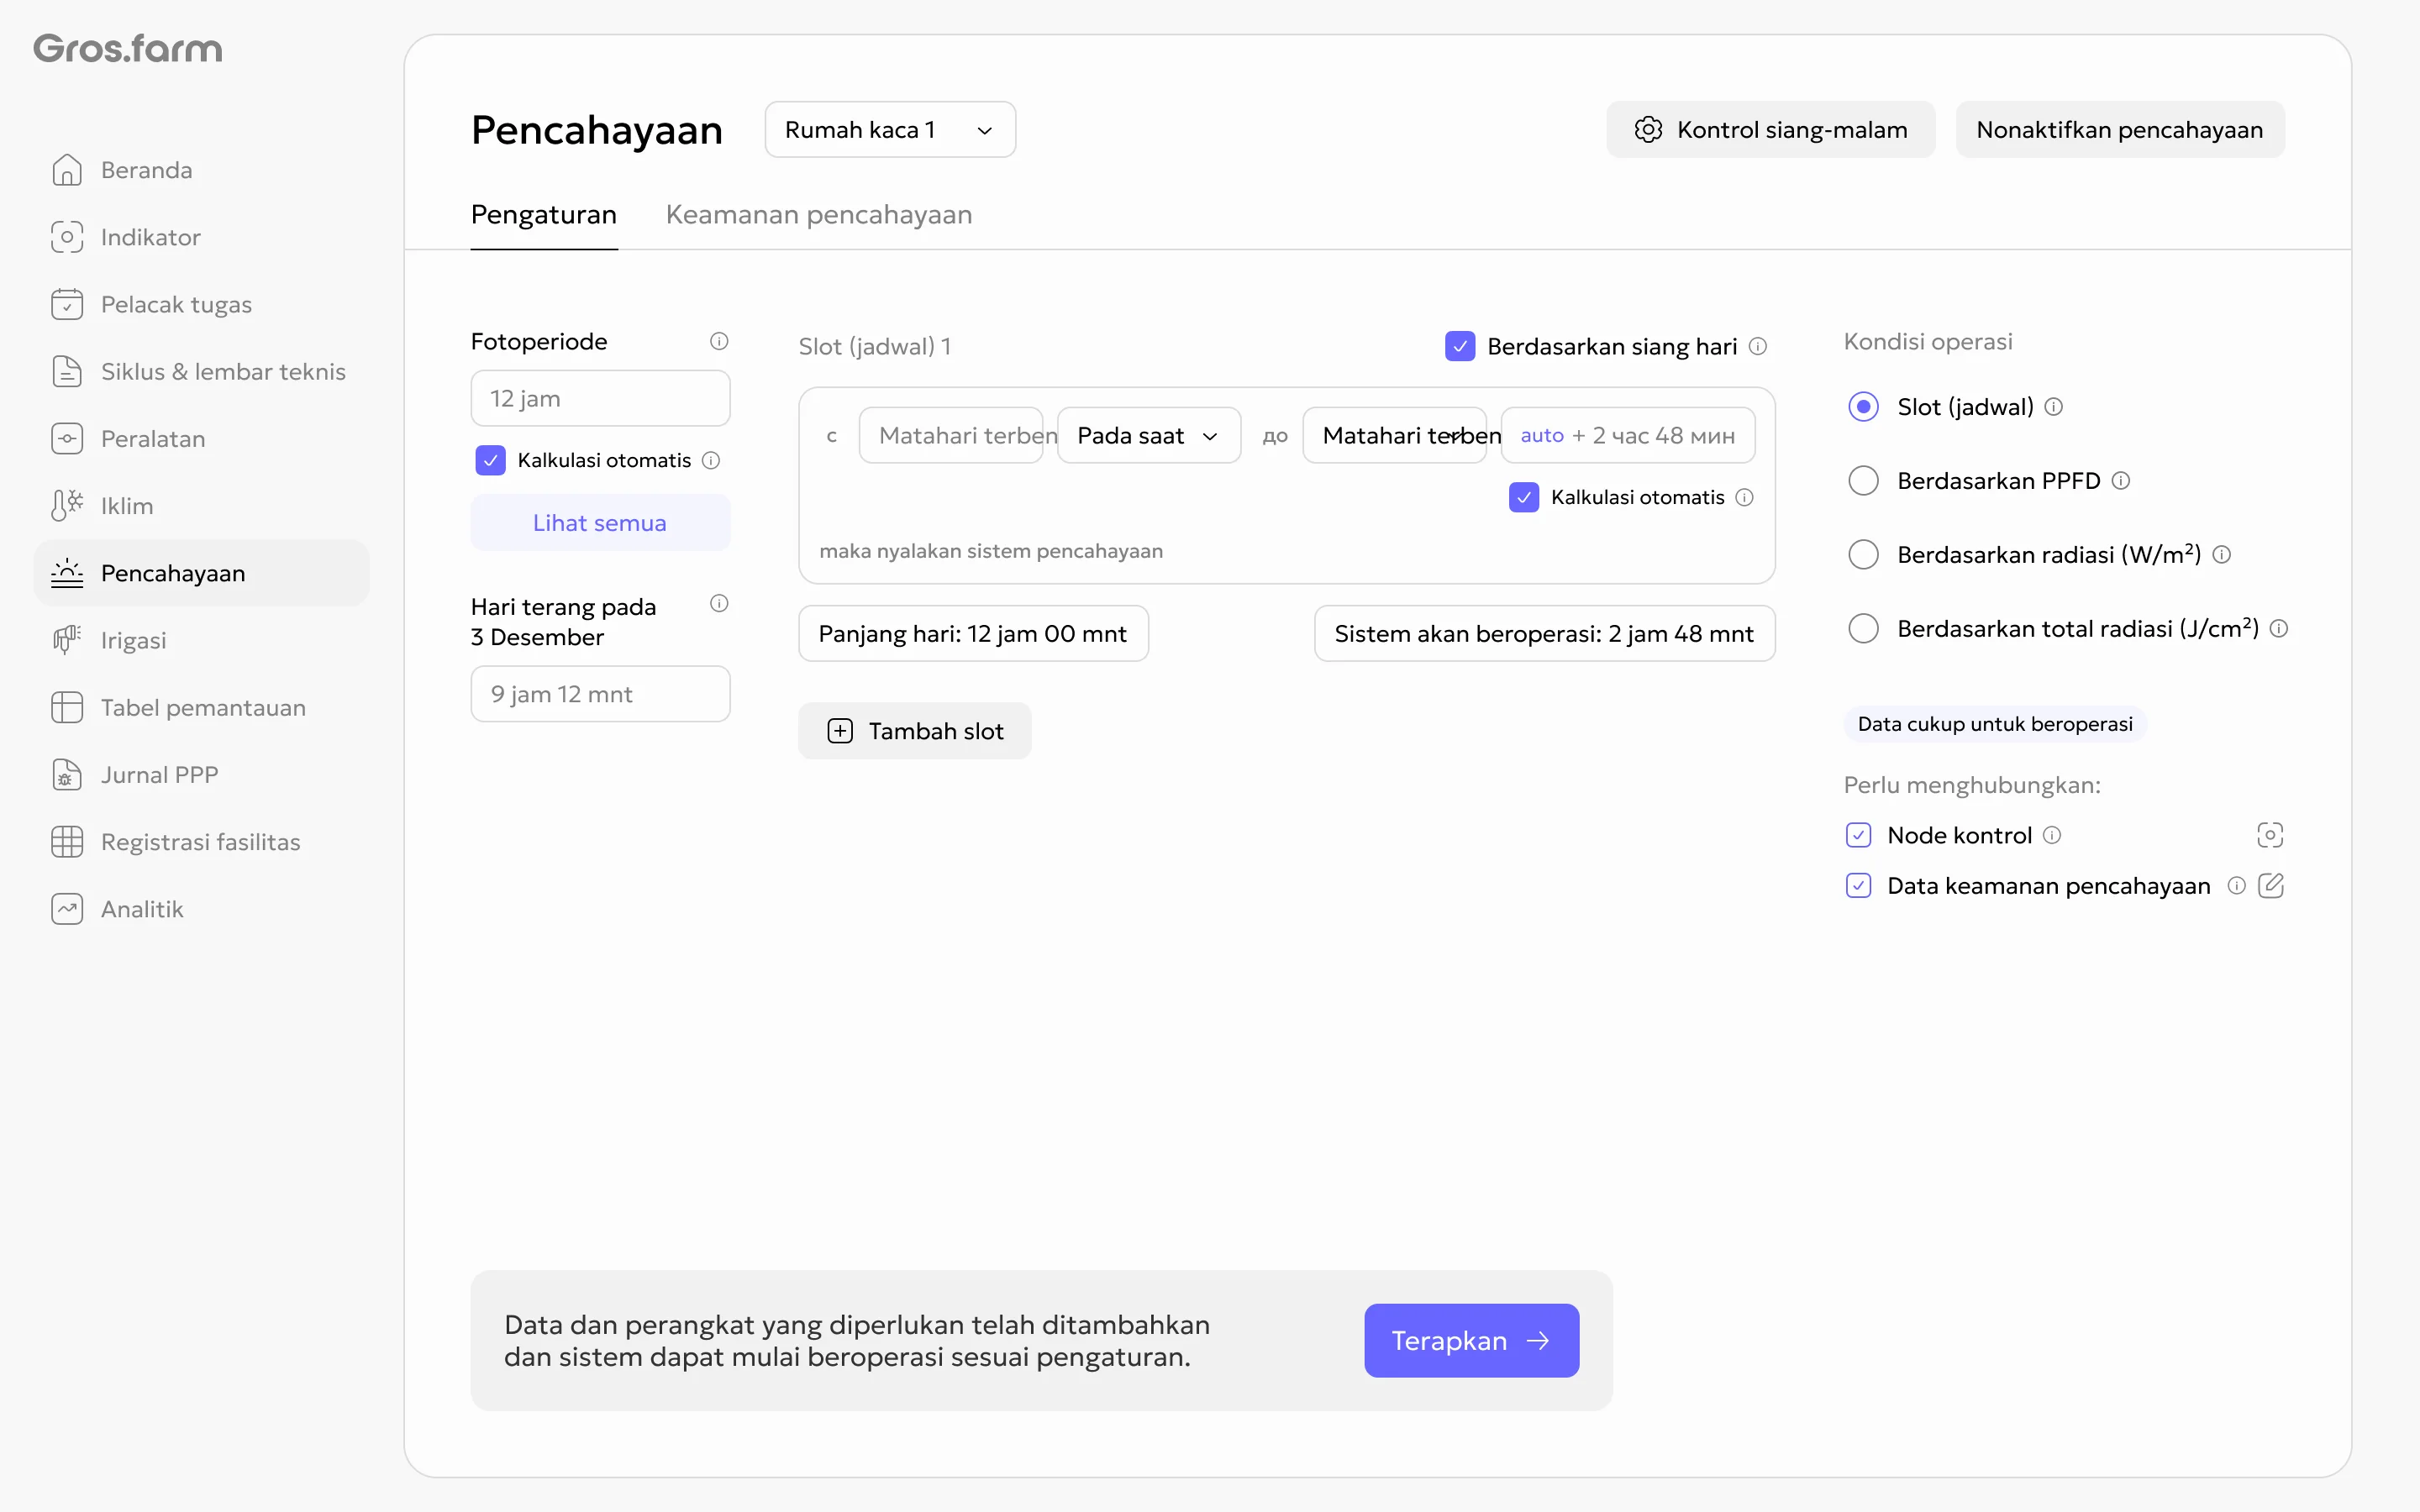Click the Pencahayaan sunrise icon in sidebar

(67, 573)
